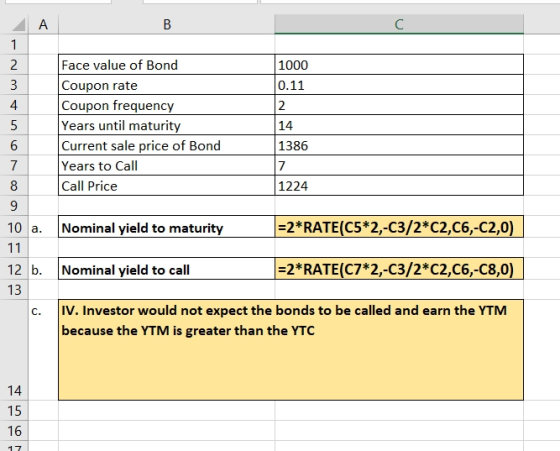Click 'Nominal yield to maturity' cell
The image size is (560, 451).
tap(167, 227)
